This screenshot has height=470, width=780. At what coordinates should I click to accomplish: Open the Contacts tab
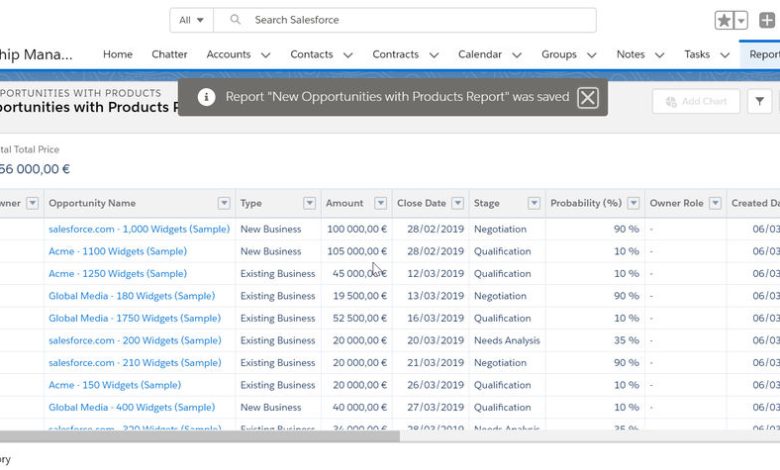point(311,54)
